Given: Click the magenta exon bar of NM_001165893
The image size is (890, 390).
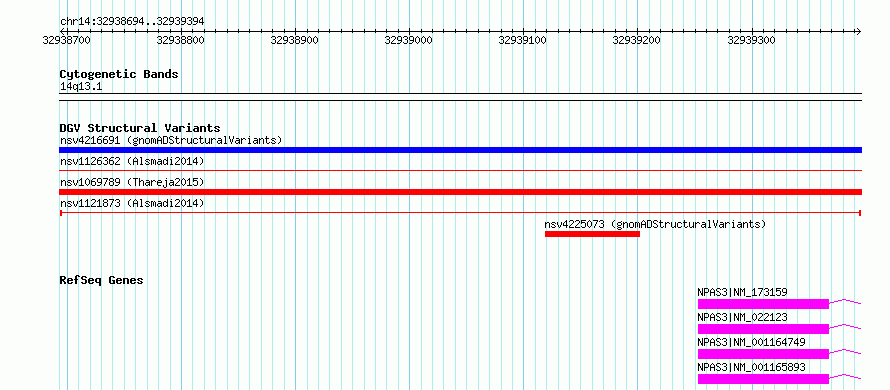Looking at the screenshot, I should pos(763,379).
